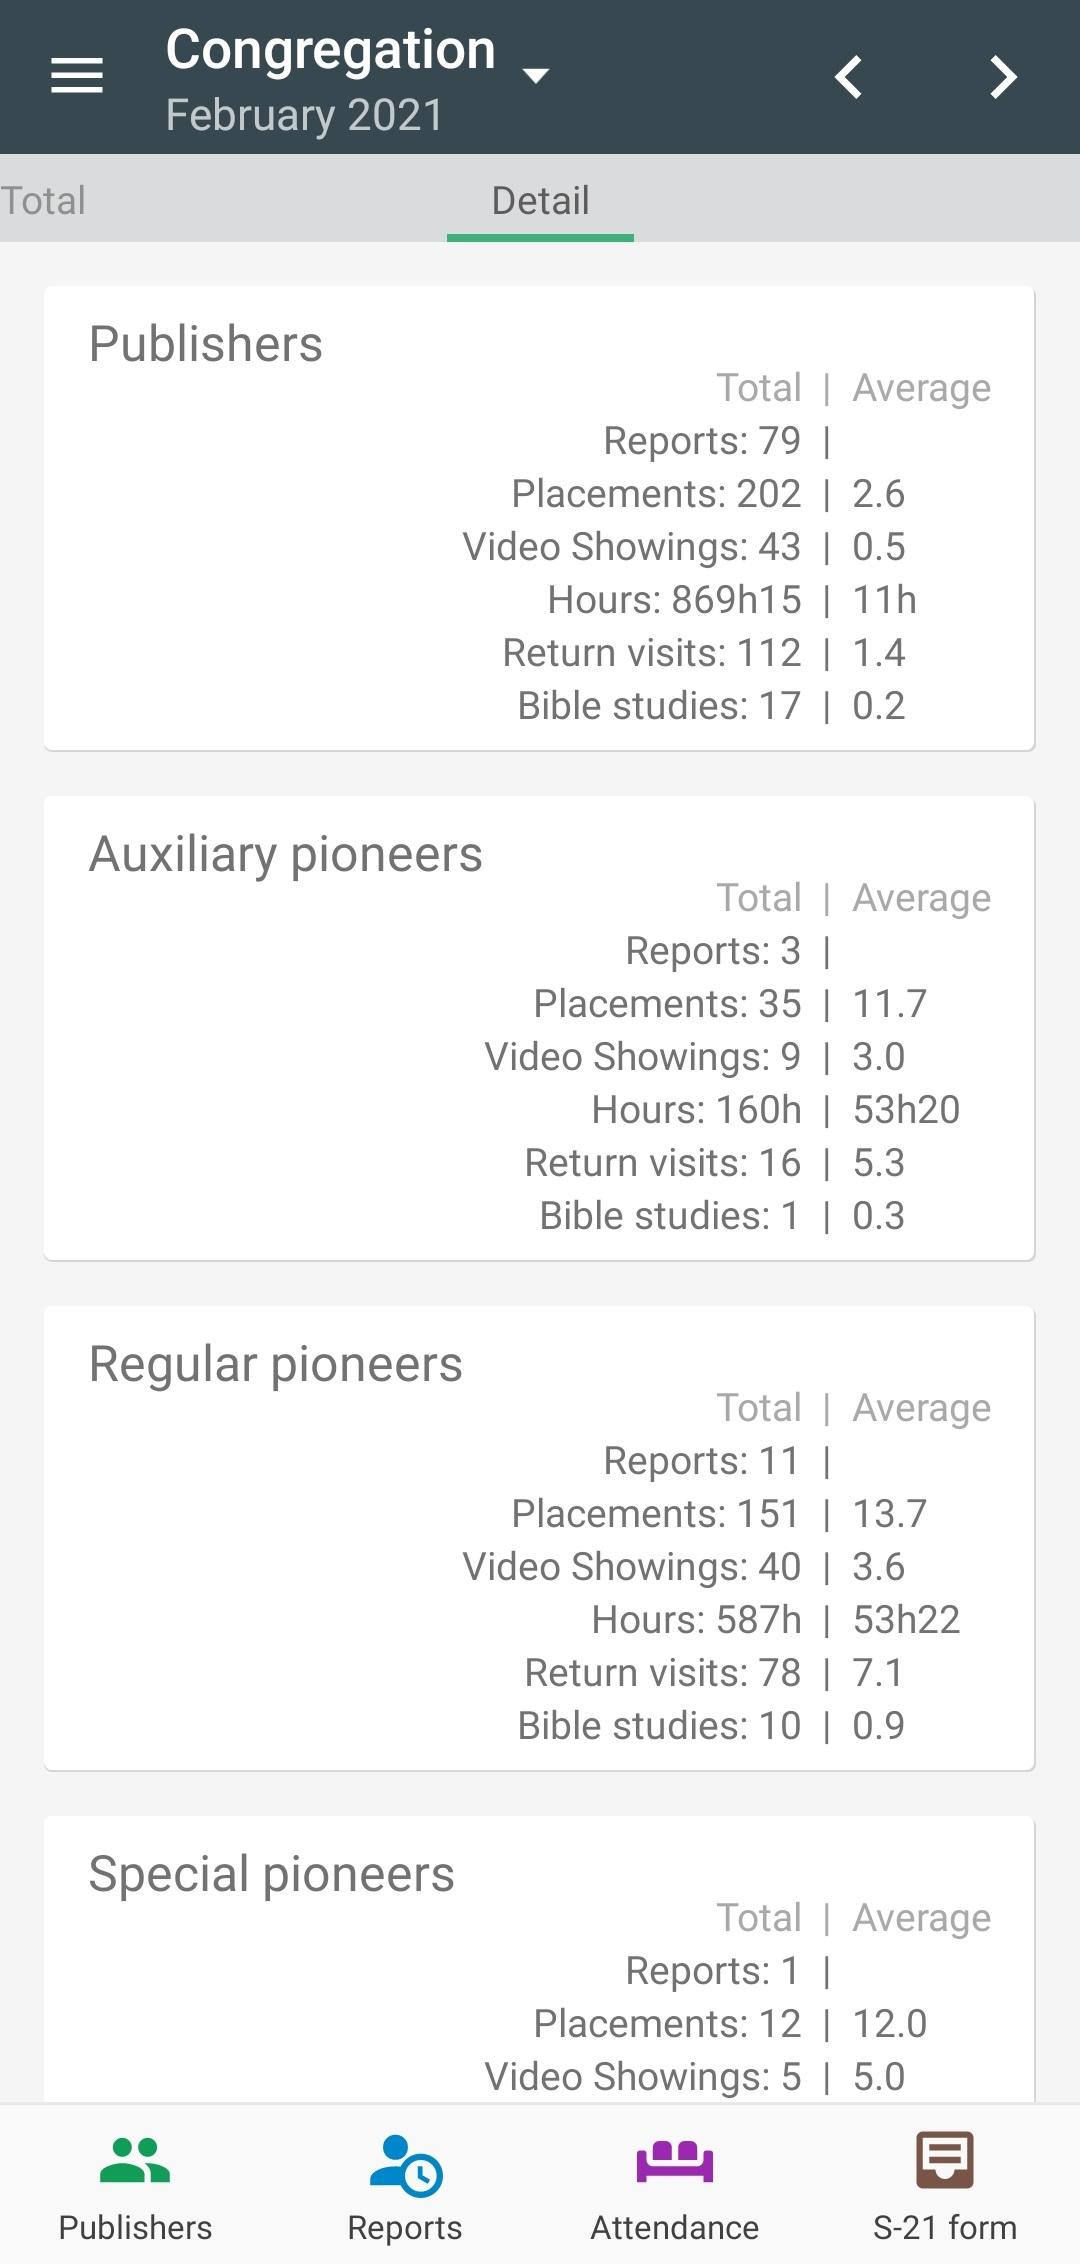Go to next month with right chevron
Screen dimensions: 1080x2264
coord(1003,77)
